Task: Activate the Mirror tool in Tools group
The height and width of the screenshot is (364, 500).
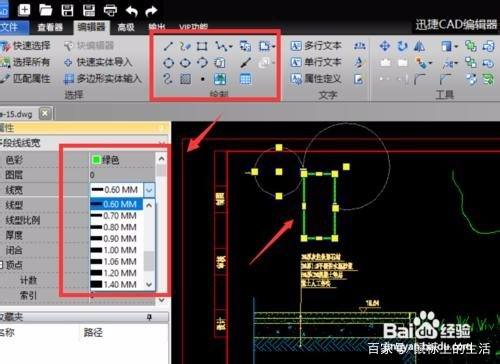Action: (419, 46)
